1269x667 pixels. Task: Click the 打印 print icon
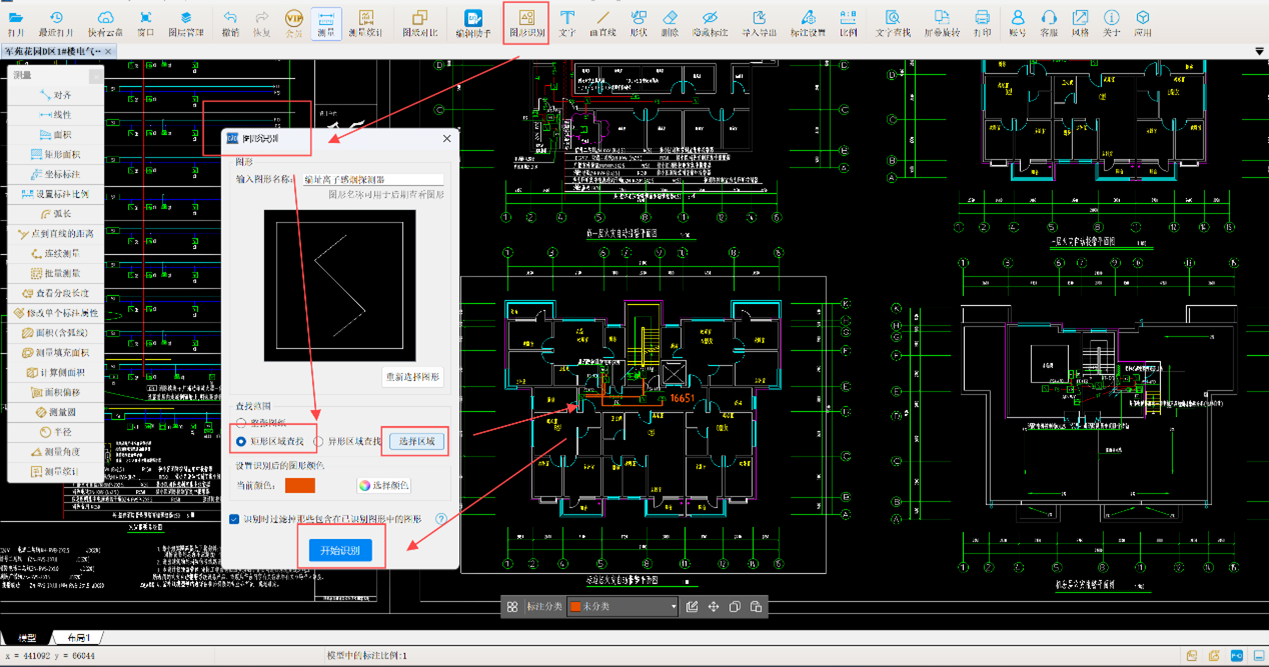coord(982,22)
